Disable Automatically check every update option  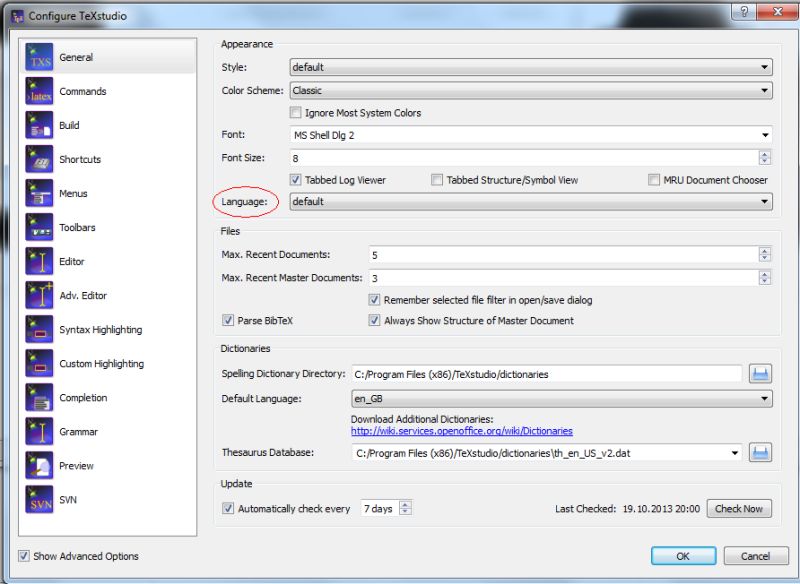[228, 508]
